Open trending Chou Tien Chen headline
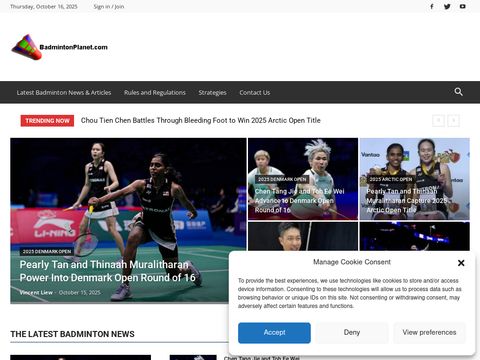The image size is (480, 360). coord(201,120)
